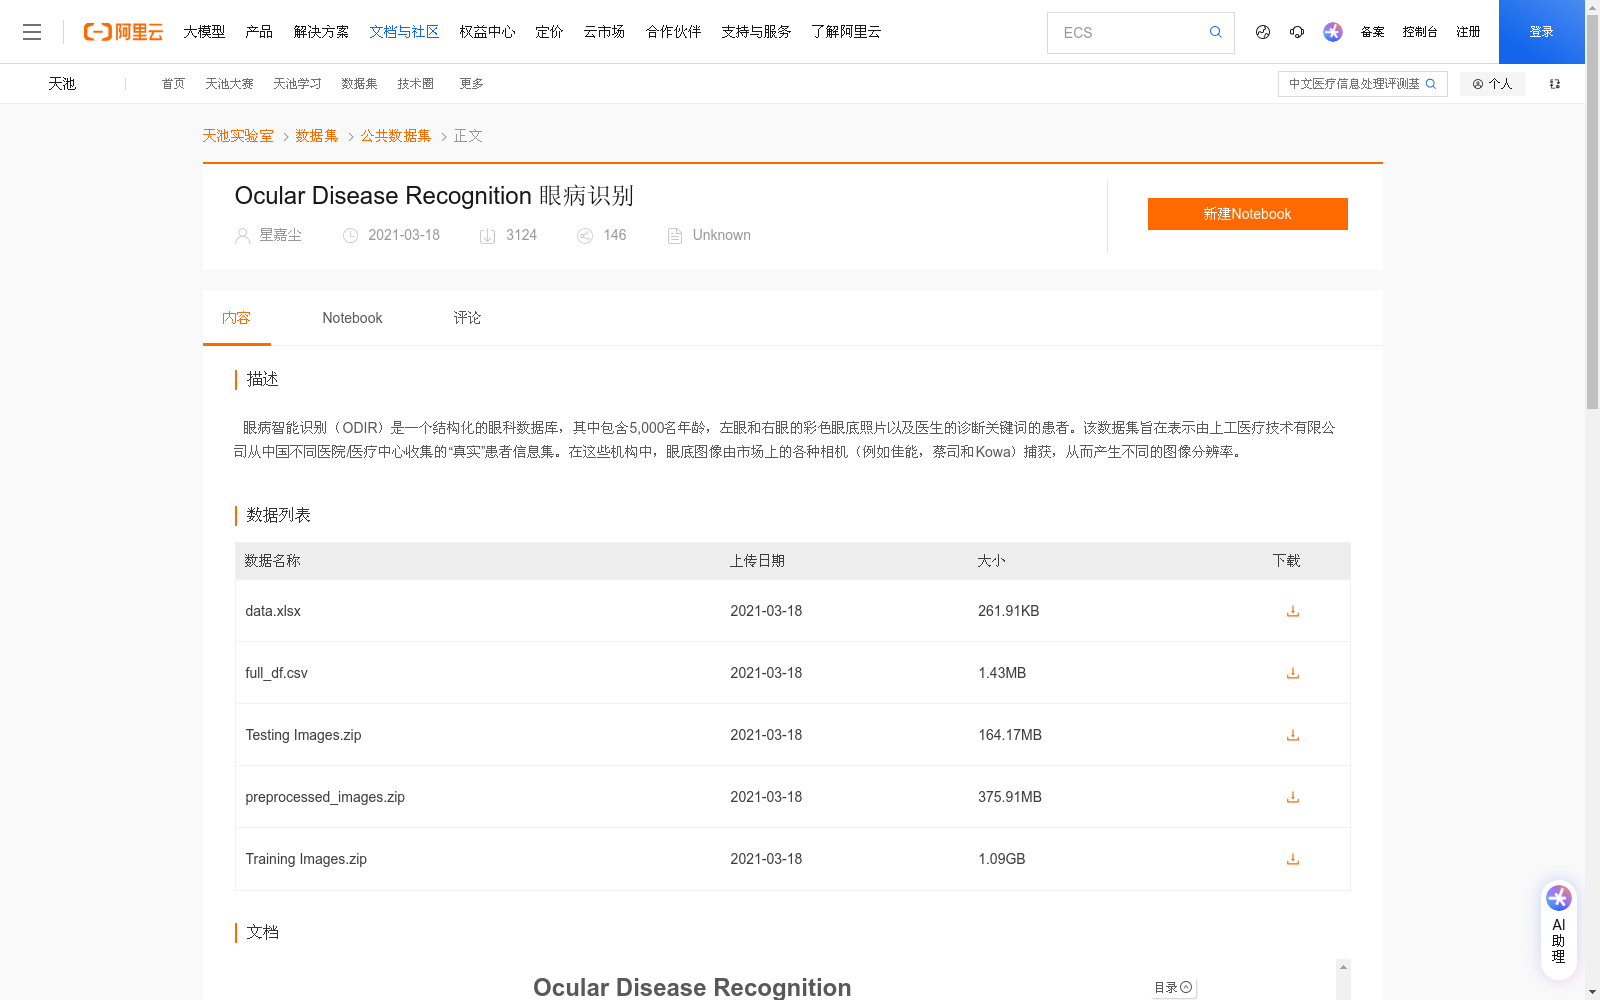Click the share icon next to 146
The width and height of the screenshot is (1600, 1000).
click(x=585, y=236)
